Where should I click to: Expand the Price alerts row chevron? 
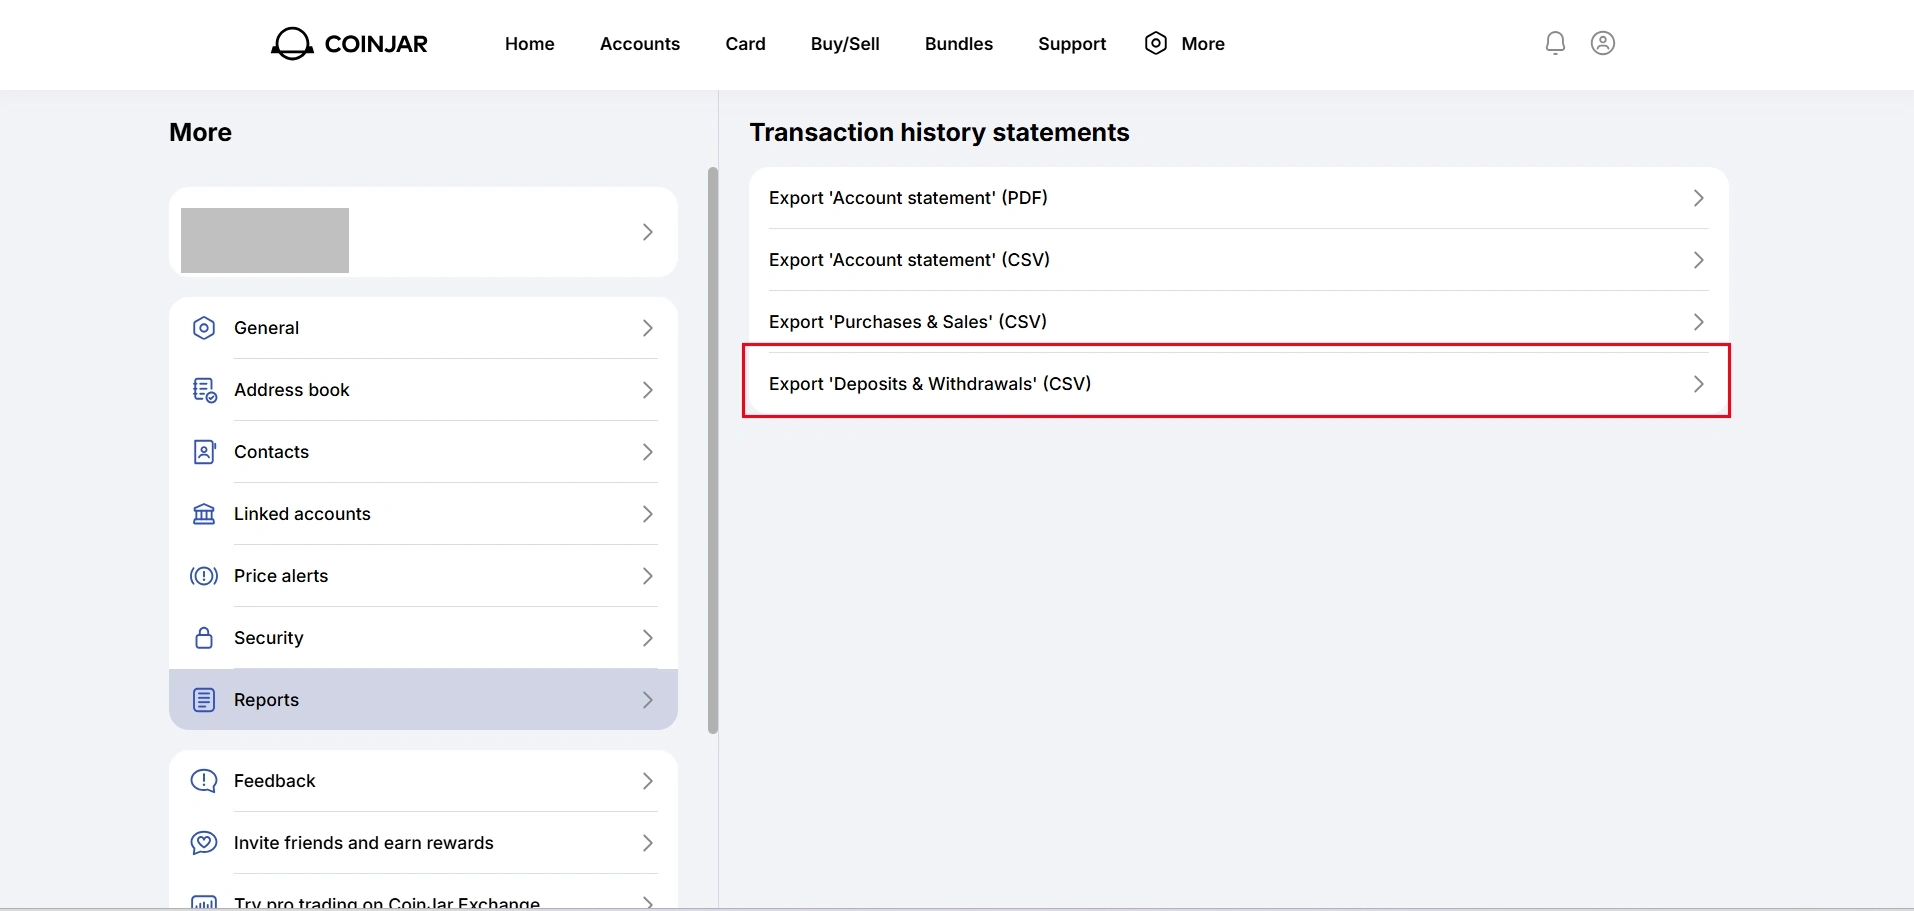click(648, 576)
